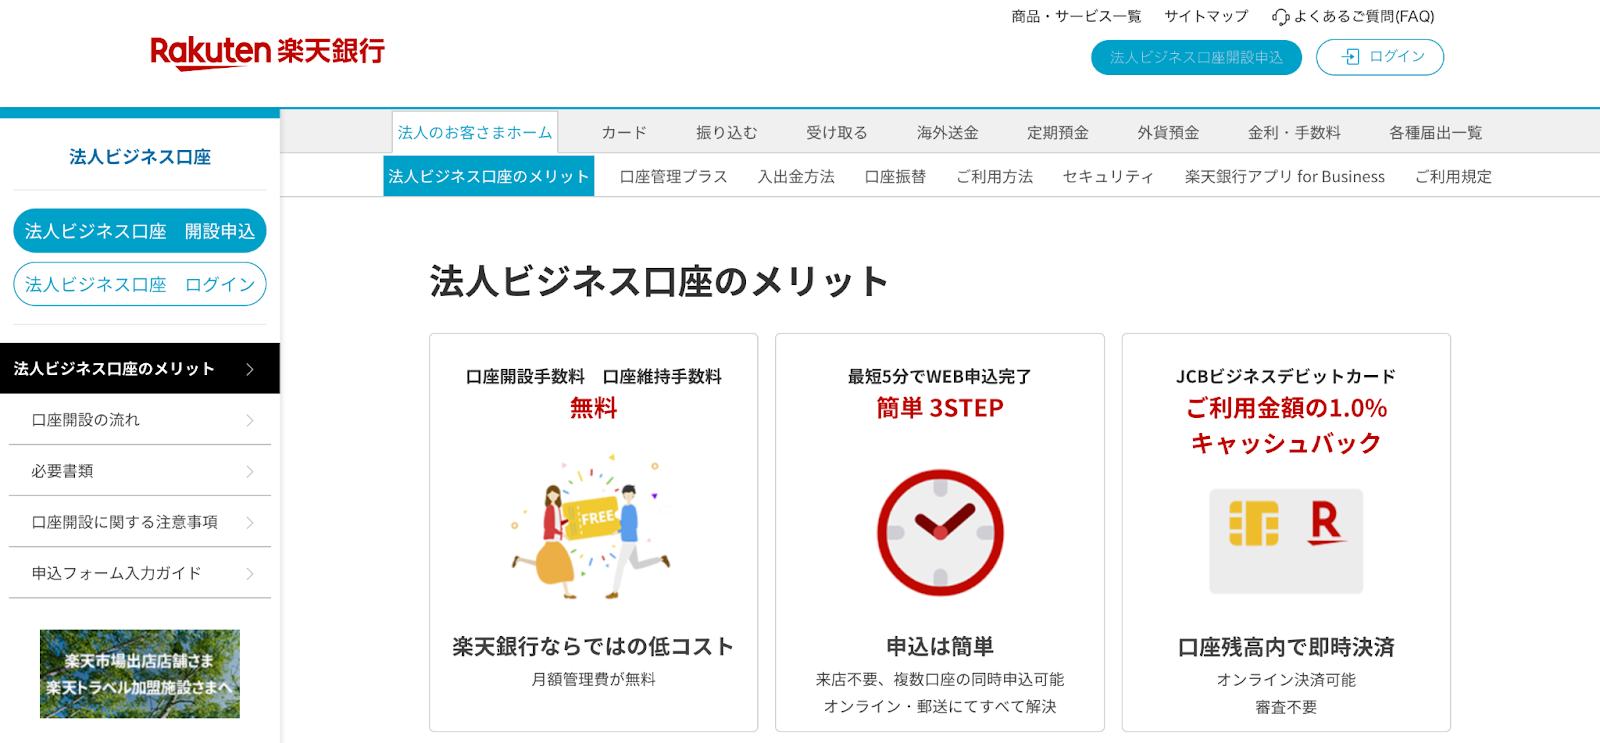
Task: Open the 振り込む menu item
Action: pos(727,132)
